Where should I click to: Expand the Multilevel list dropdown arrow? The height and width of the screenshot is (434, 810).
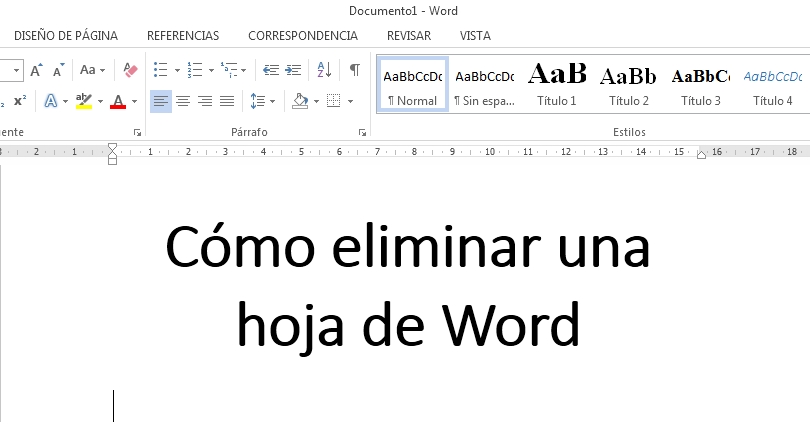(x=243, y=70)
